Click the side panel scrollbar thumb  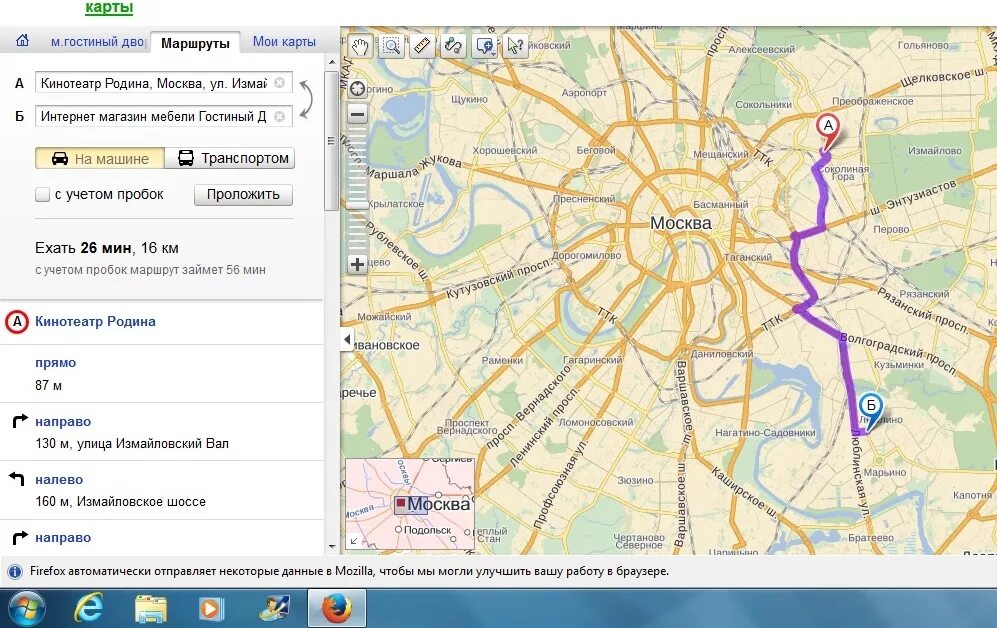click(x=332, y=140)
